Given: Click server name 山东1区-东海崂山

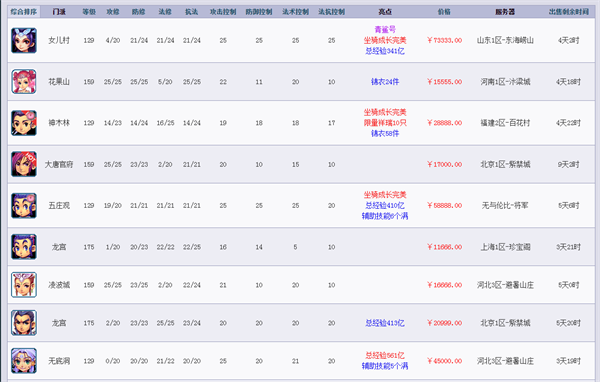Looking at the screenshot, I should click(x=505, y=40).
